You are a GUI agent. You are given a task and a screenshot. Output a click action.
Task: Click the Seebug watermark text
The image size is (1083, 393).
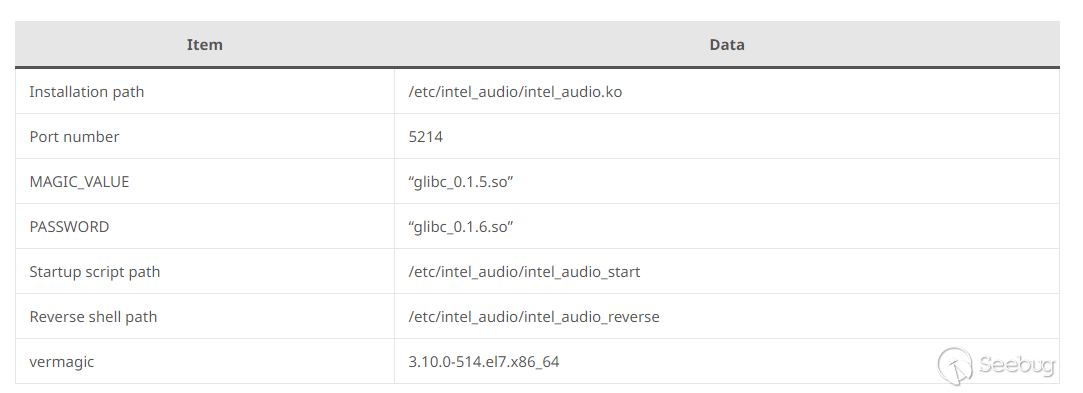(1017, 365)
